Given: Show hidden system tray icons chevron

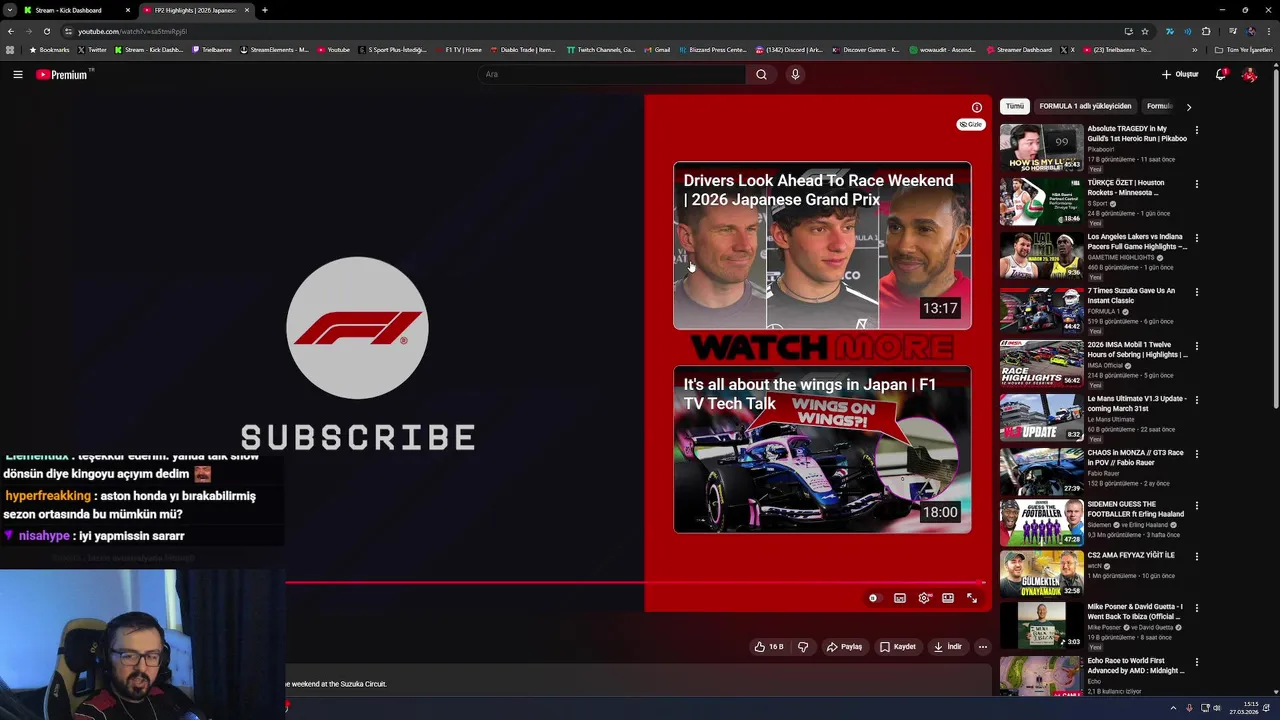Looking at the screenshot, I should click(x=1173, y=708).
